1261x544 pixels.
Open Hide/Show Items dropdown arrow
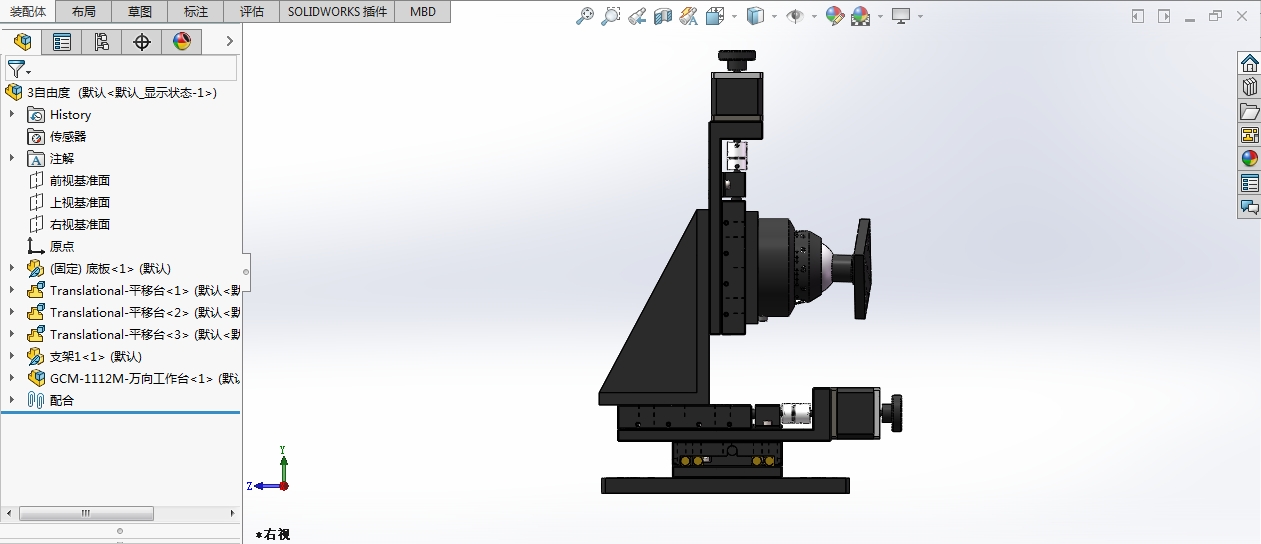814,16
